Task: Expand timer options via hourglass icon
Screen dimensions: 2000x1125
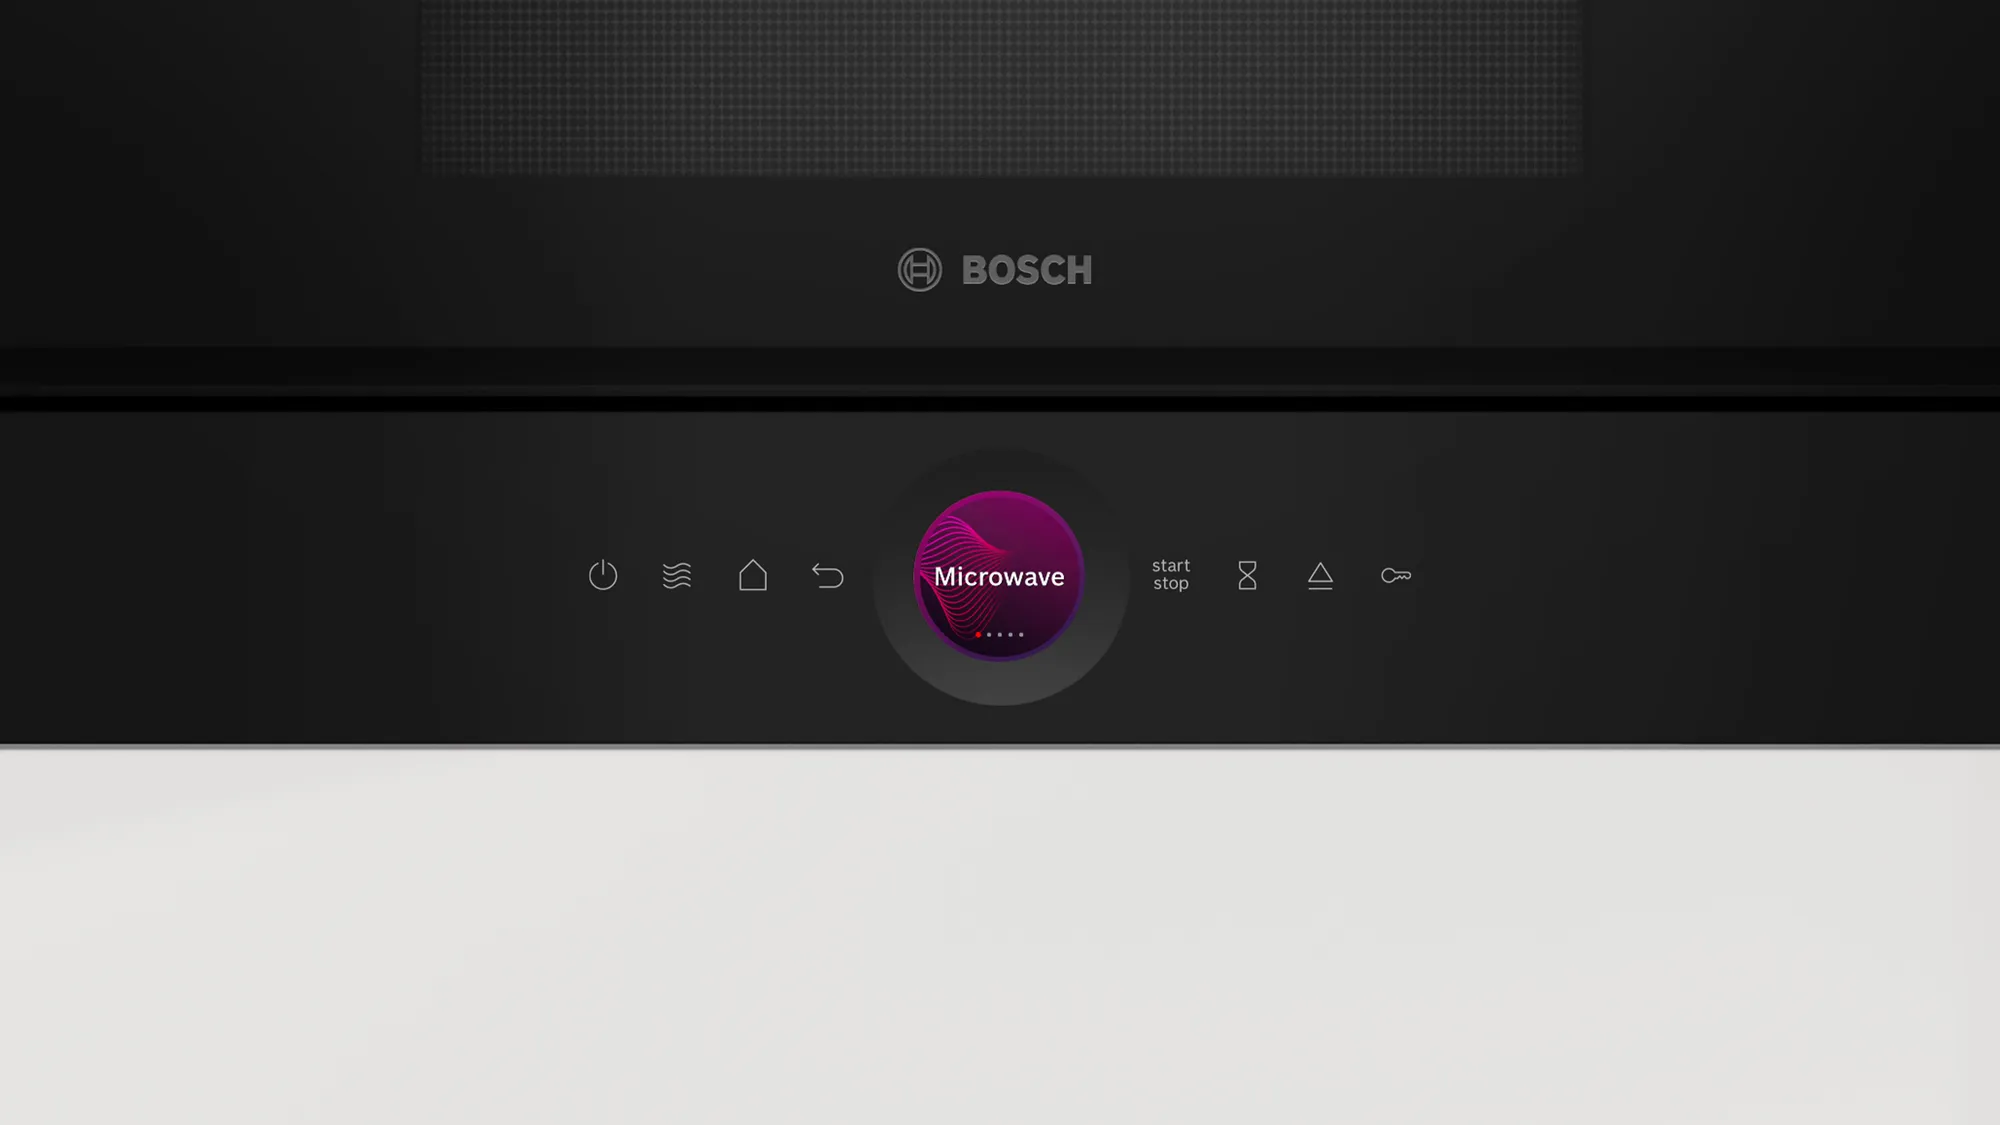Action: pos(1247,574)
